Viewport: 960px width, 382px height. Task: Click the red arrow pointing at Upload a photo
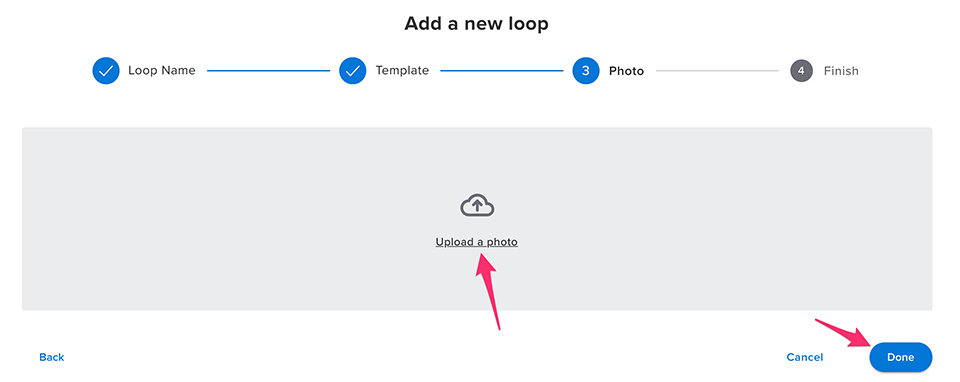click(490, 292)
